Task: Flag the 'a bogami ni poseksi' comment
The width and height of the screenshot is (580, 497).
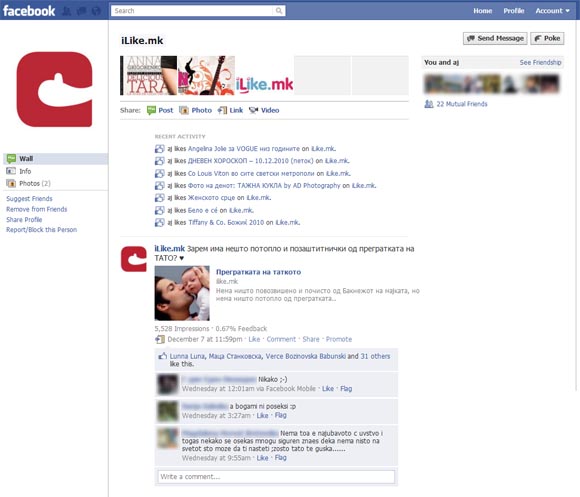Action: click(280, 415)
